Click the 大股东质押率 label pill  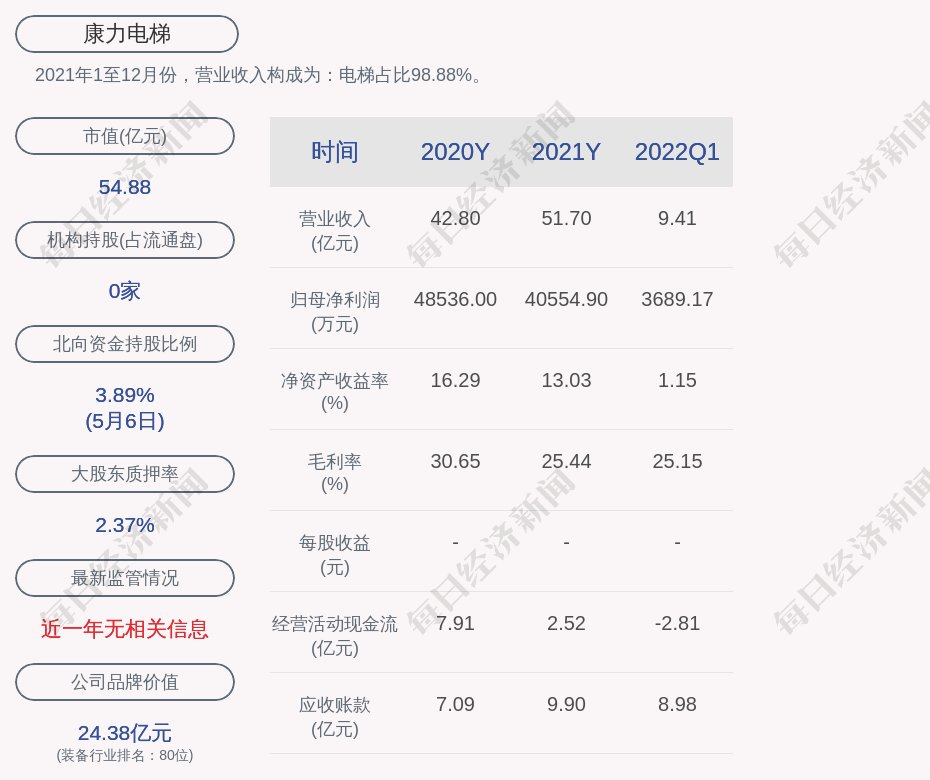pyautogui.click(x=125, y=474)
